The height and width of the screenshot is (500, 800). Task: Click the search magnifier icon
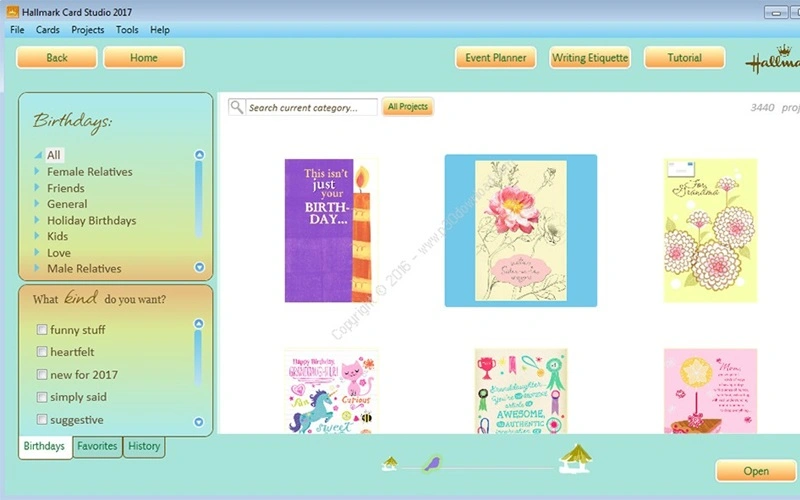(237, 107)
